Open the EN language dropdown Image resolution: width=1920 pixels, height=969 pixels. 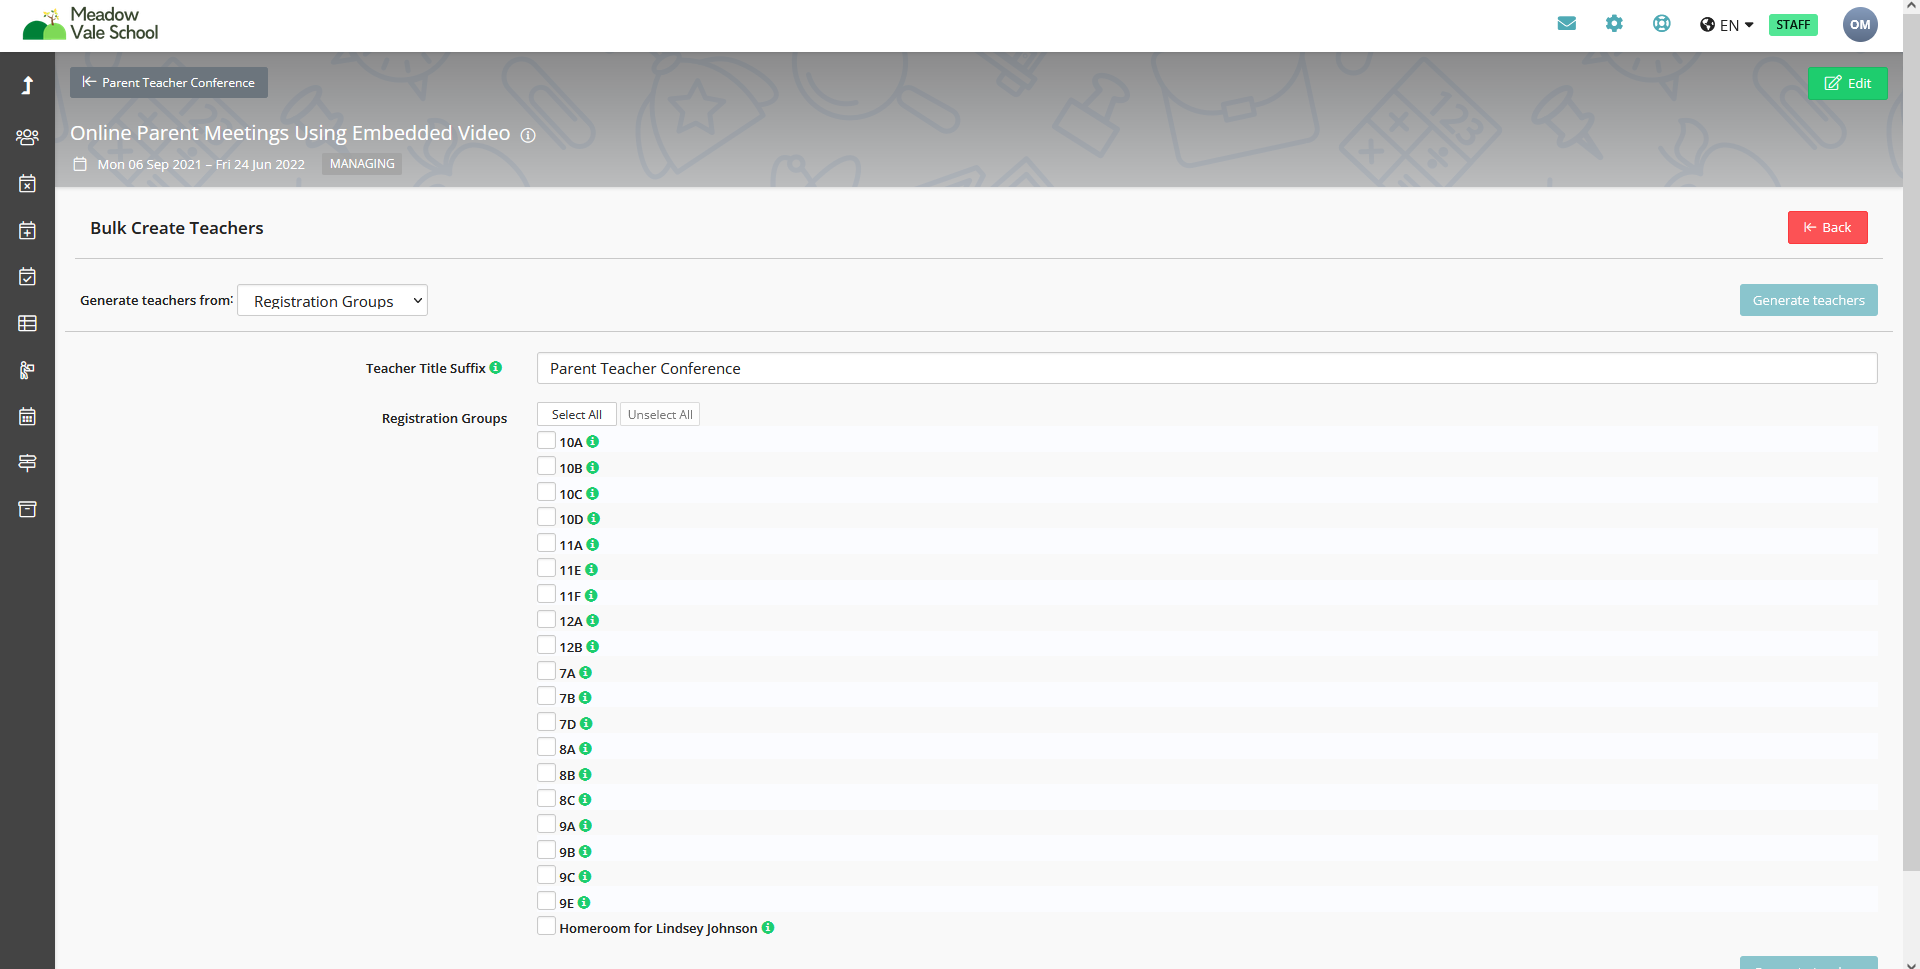click(x=1727, y=25)
